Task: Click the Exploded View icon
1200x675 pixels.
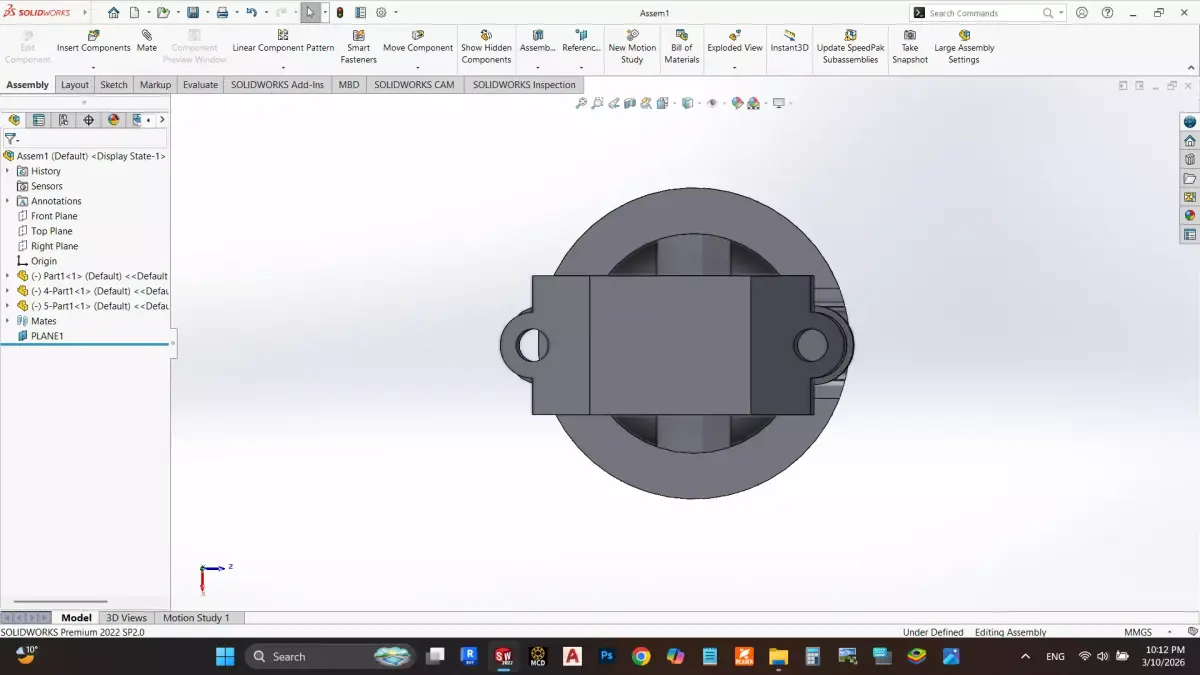Action: click(735, 35)
